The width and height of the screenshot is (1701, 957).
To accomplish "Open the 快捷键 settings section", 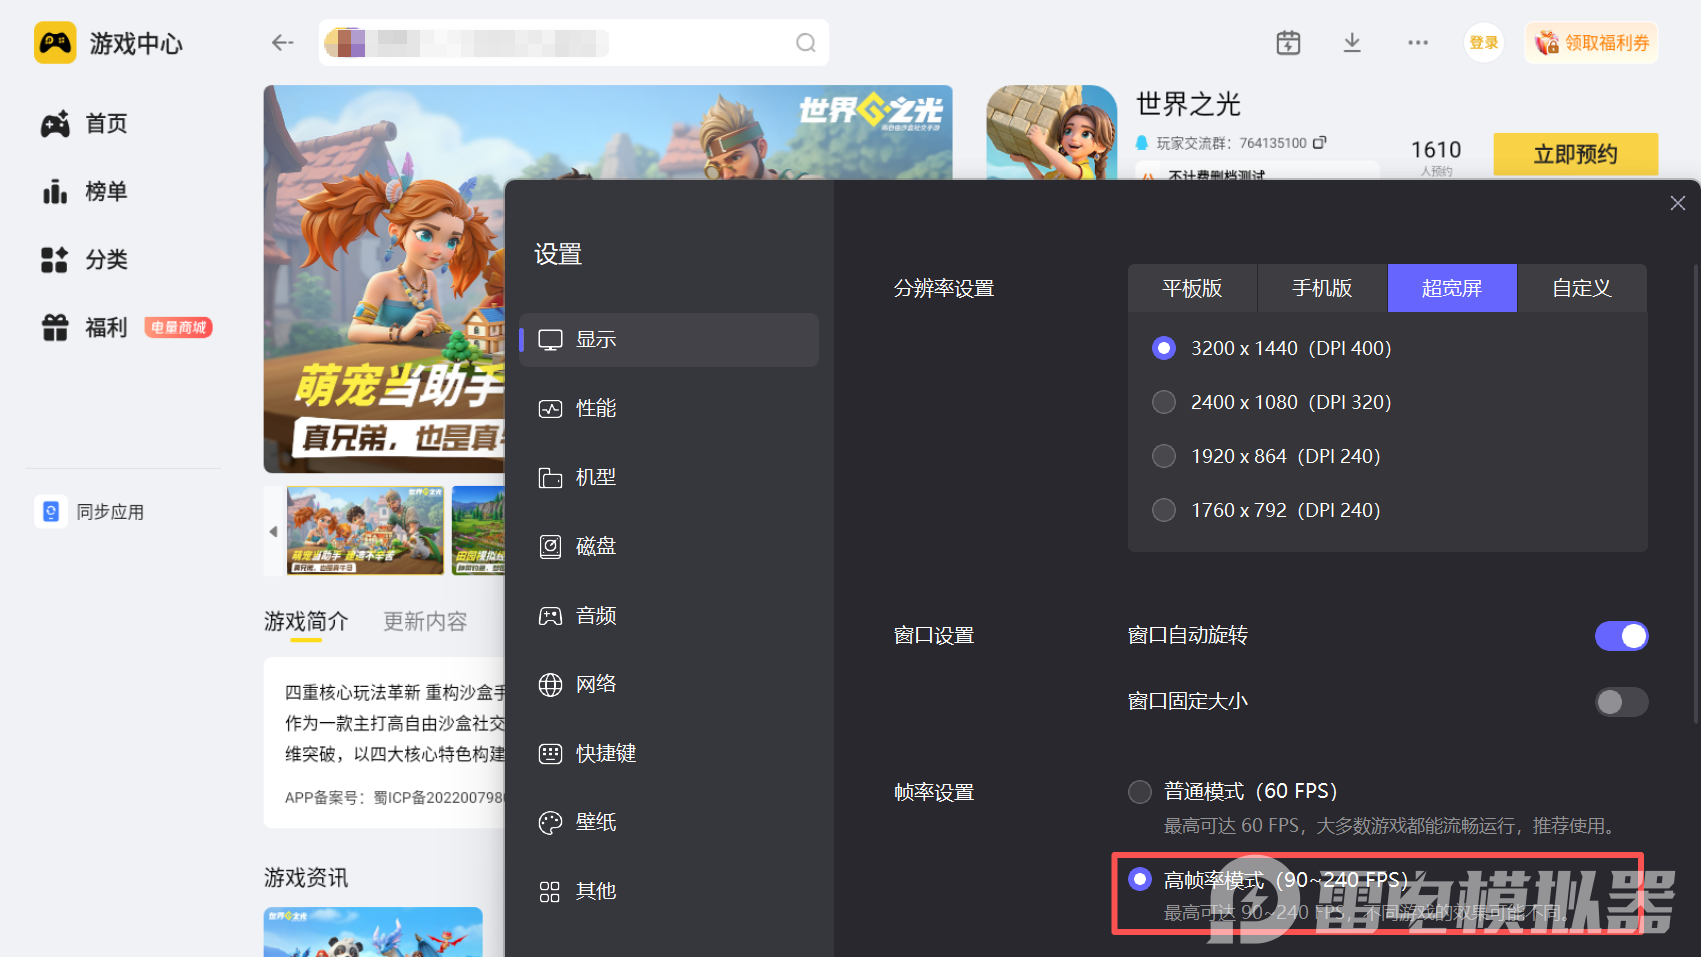I will (605, 754).
